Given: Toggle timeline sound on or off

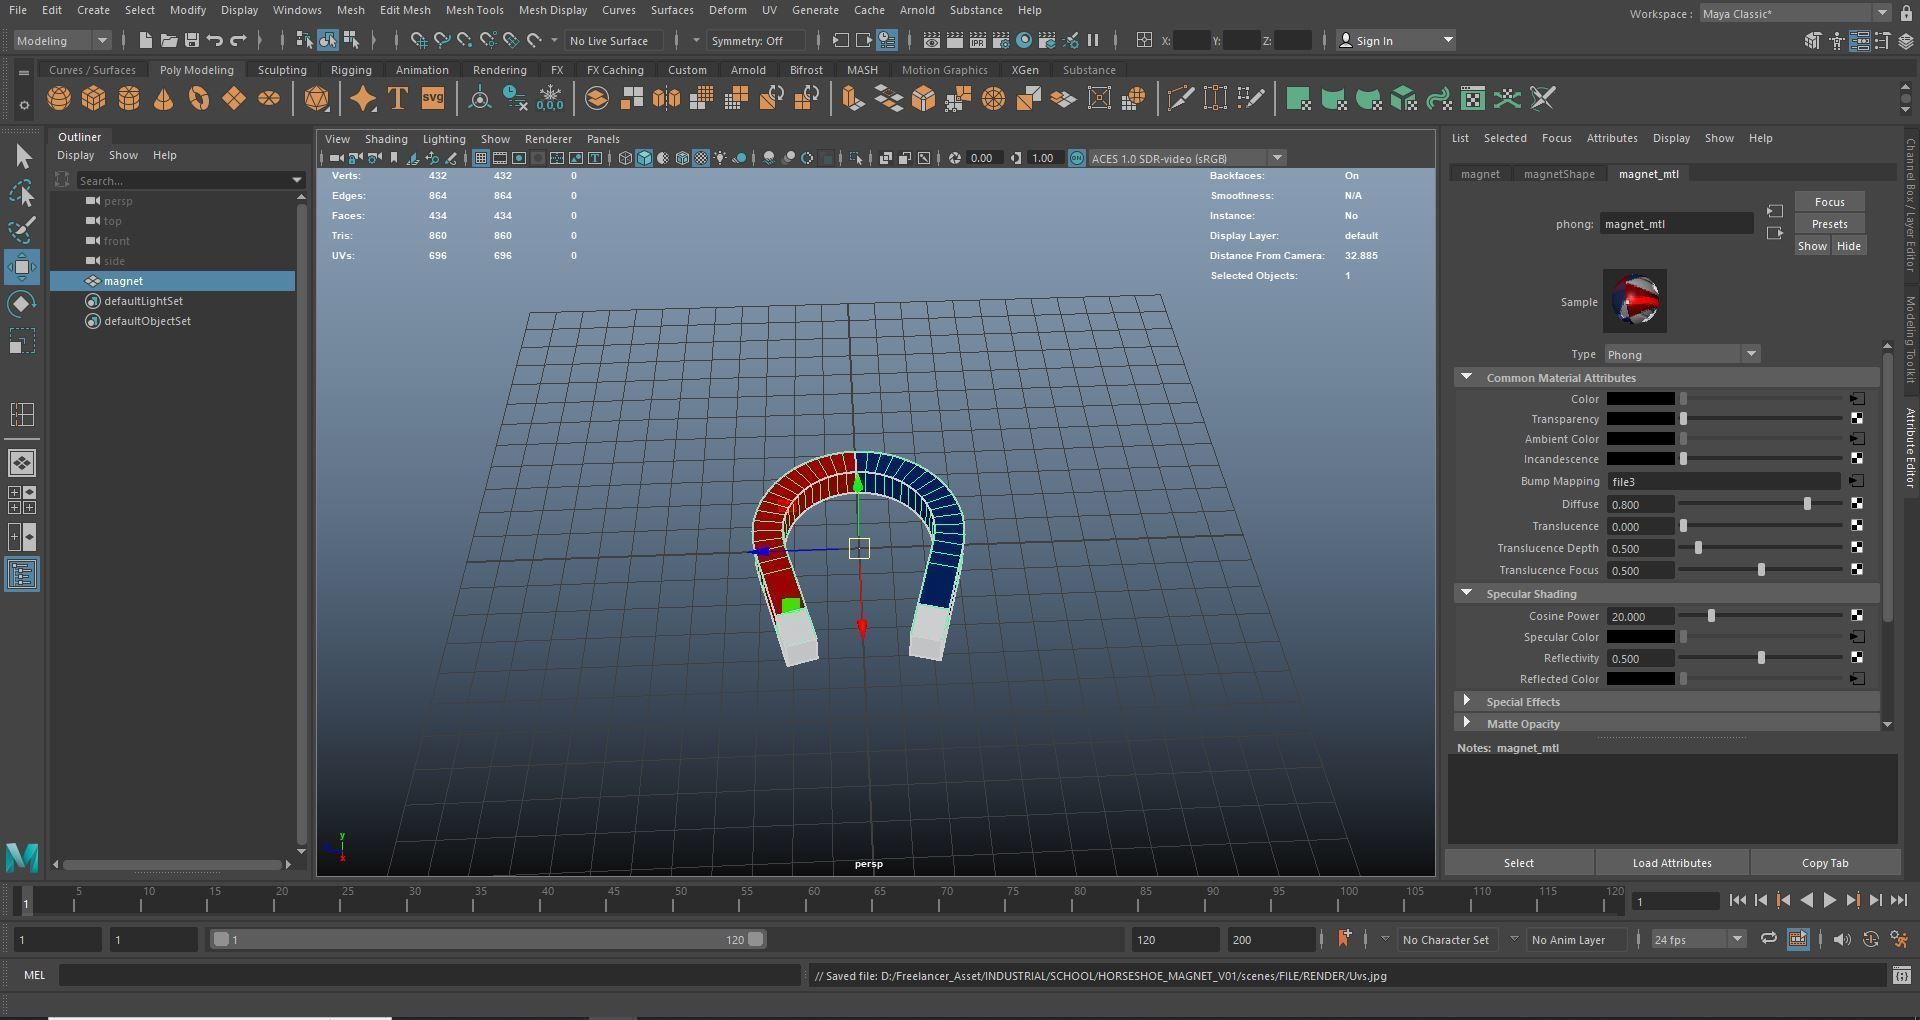Looking at the screenshot, I should (x=1842, y=939).
